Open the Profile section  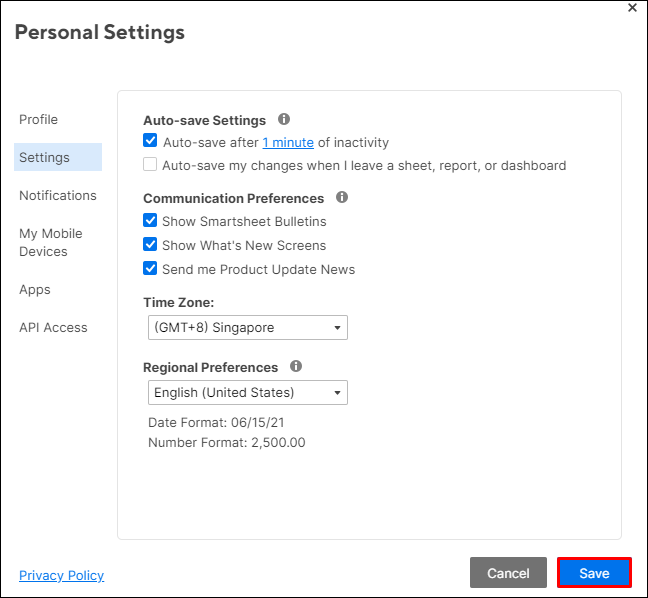(39, 119)
